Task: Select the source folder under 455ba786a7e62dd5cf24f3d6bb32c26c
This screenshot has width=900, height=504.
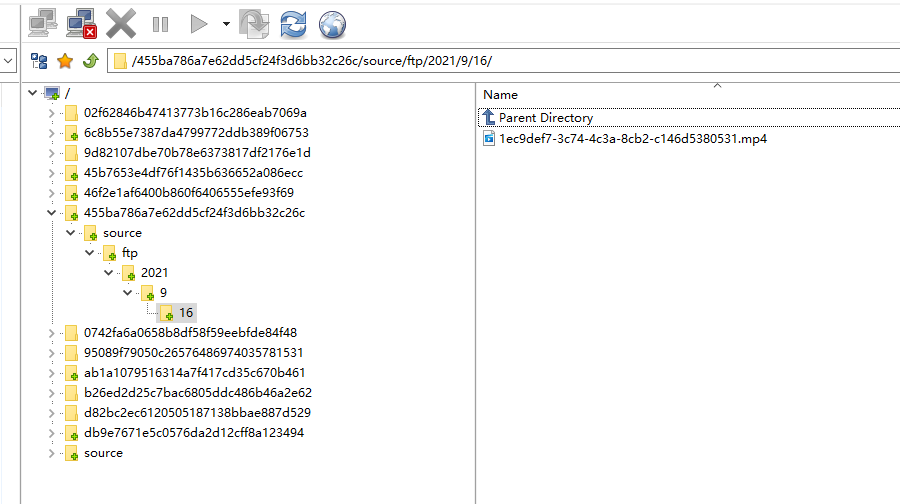Action: click(x=122, y=233)
